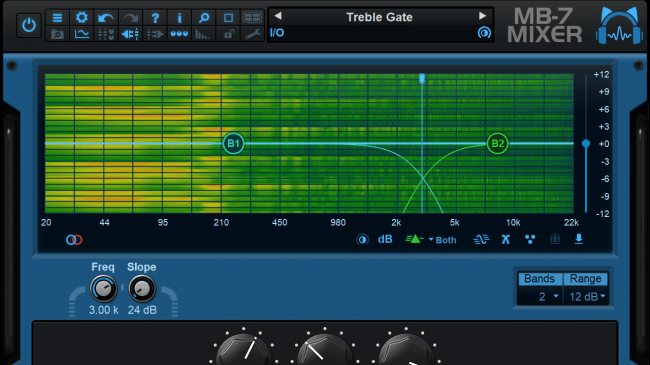The width and height of the screenshot is (650, 365).
Task: Click the dimmed vertical bars icon
Action: click(555, 239)
